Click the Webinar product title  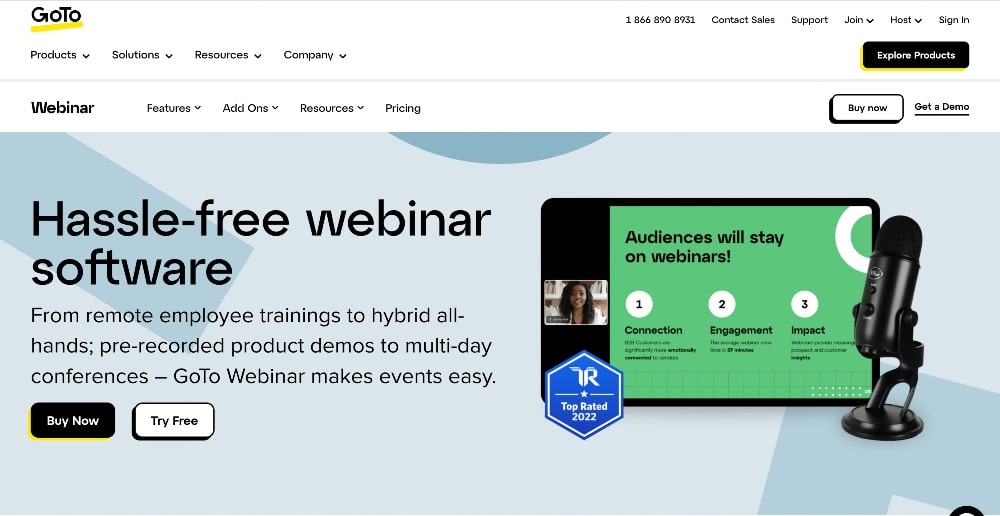(x=62, y=108)
